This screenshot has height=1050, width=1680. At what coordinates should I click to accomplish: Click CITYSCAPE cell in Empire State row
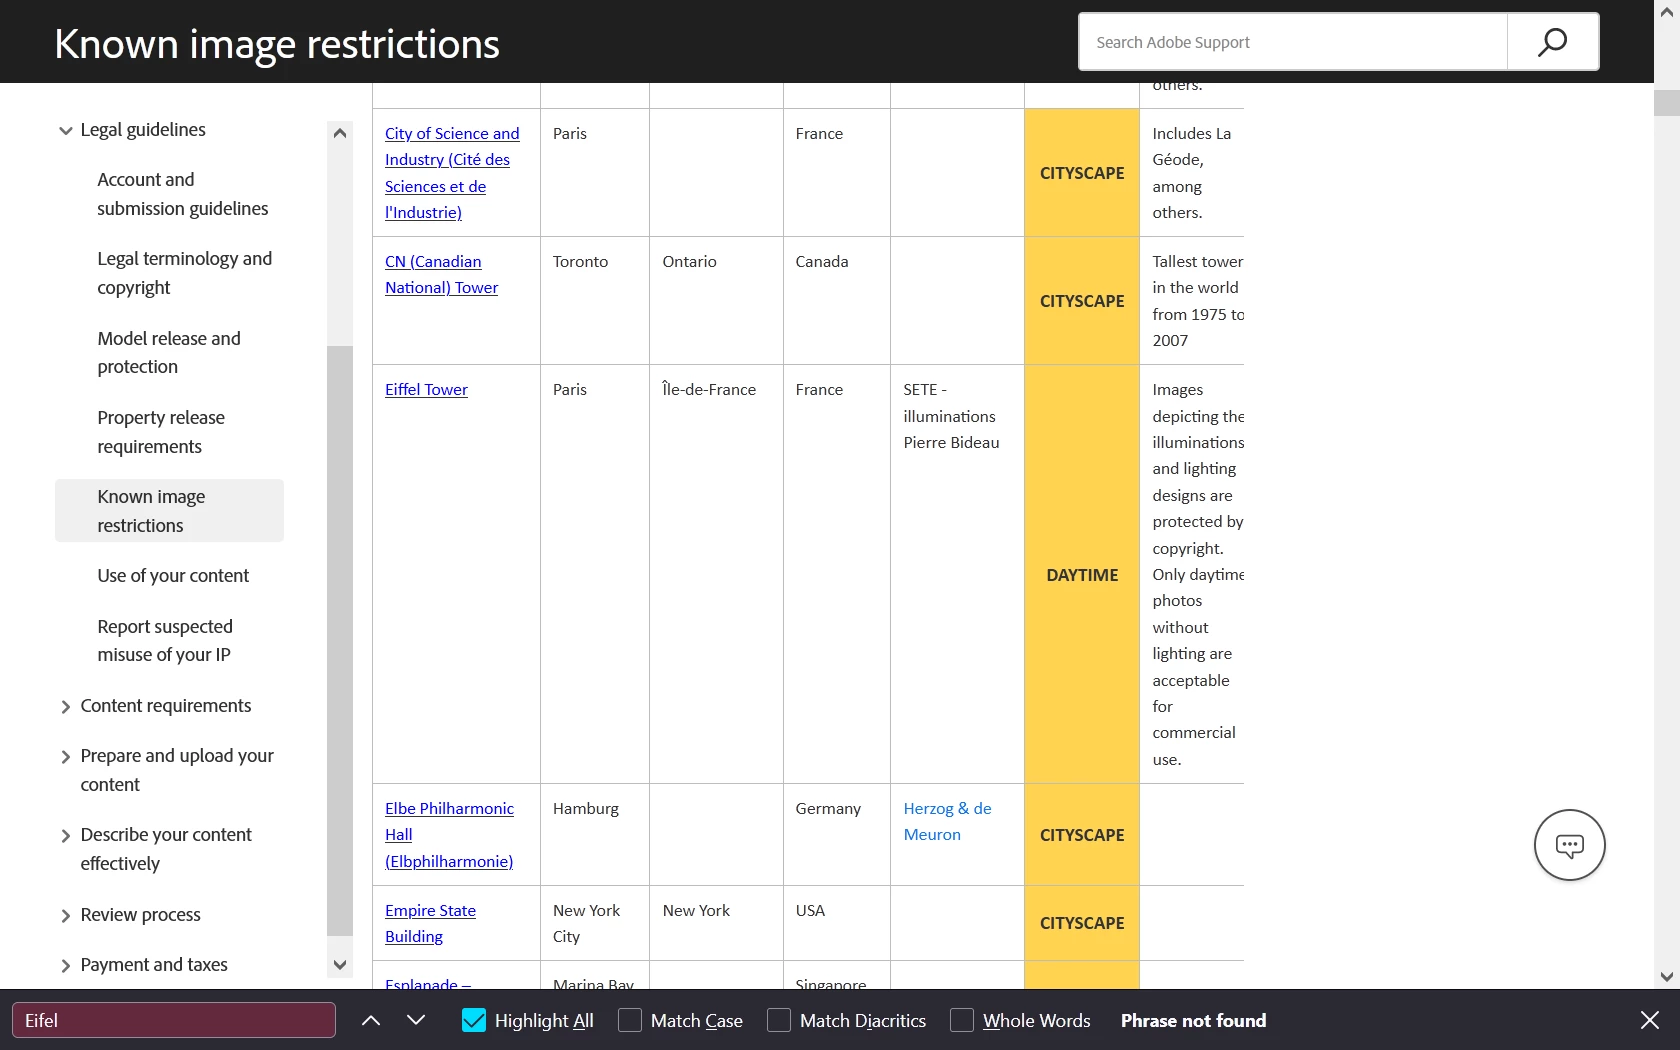(x=1082, y=923)
